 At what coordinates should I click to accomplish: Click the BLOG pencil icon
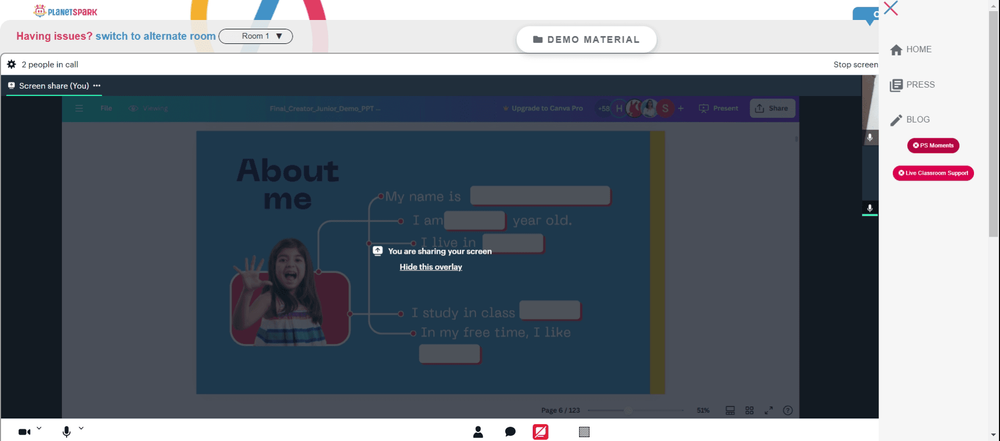tap(896, 120)
